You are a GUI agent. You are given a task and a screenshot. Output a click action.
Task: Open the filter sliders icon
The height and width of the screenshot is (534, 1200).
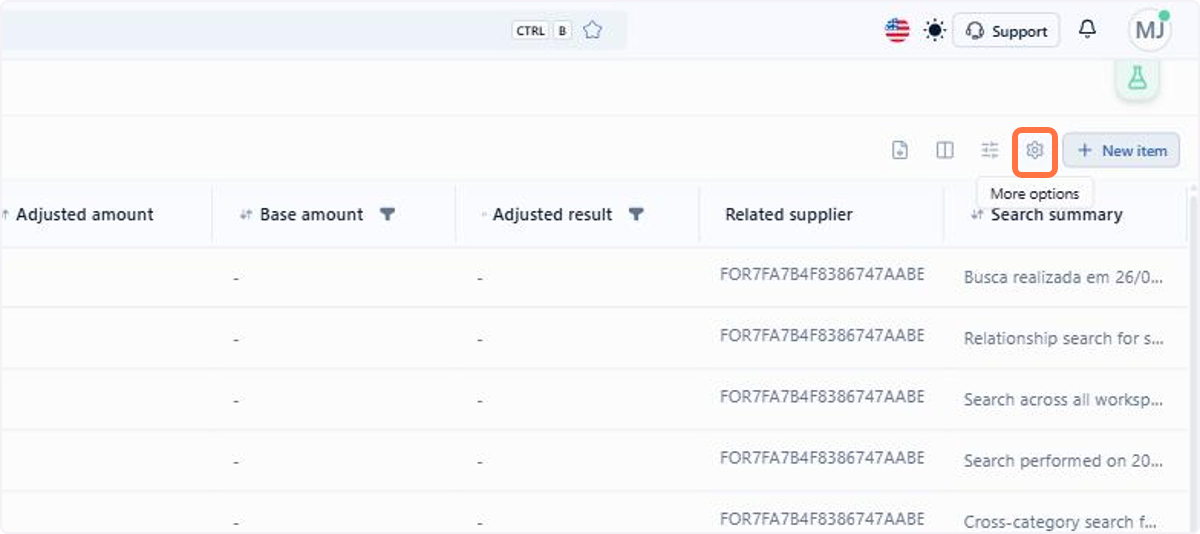tap(990, 151)
